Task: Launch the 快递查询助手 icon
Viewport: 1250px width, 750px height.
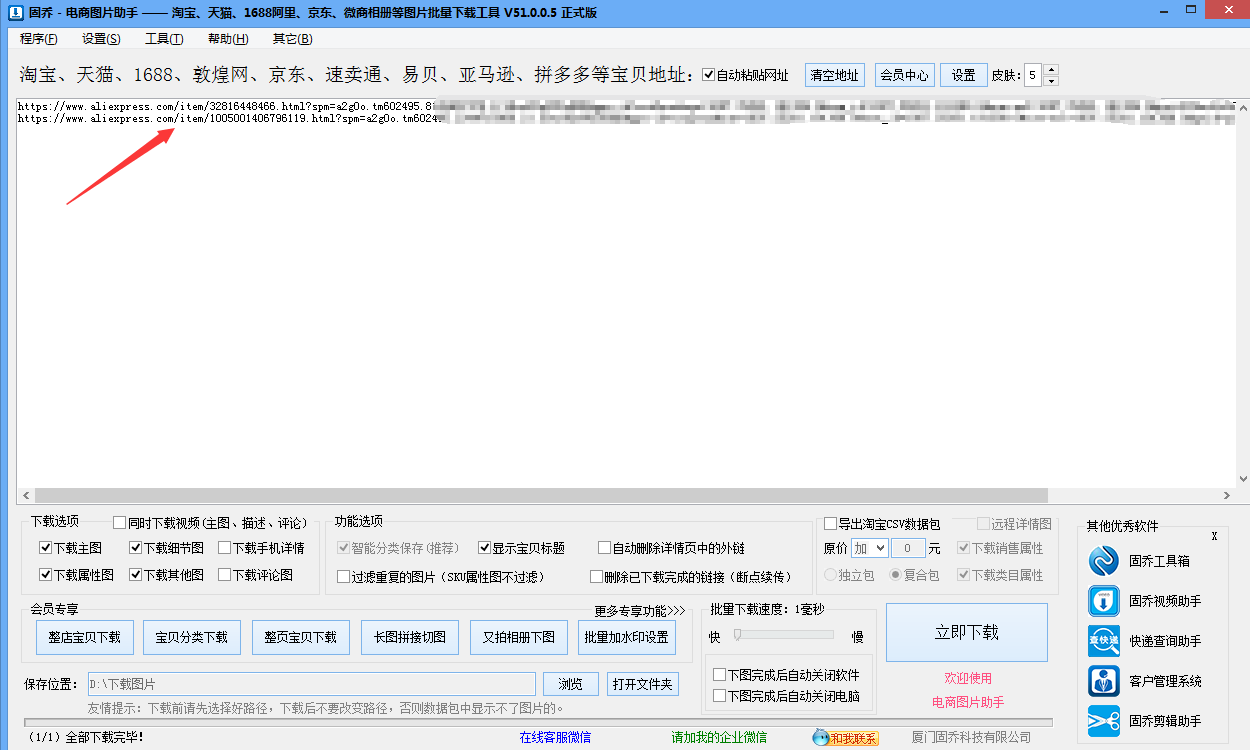Action: (x=1104, y=641)
